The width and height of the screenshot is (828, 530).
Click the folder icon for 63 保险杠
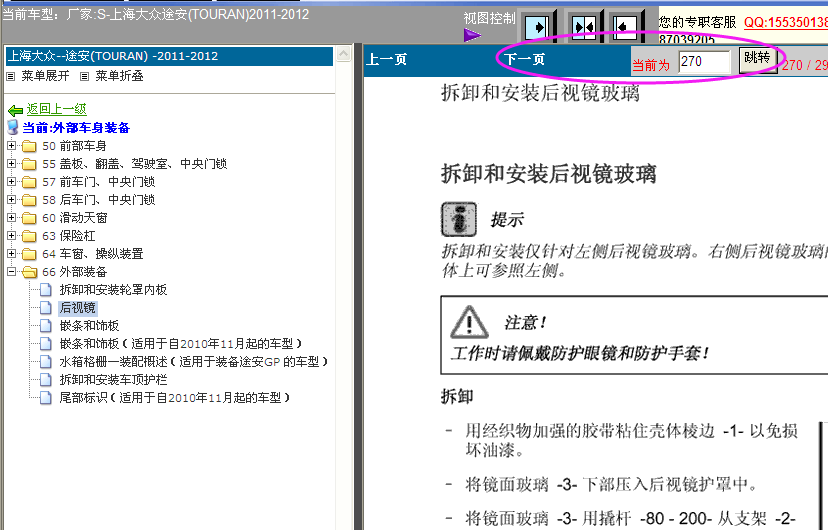pyautogui.click(x=30, y=236)
